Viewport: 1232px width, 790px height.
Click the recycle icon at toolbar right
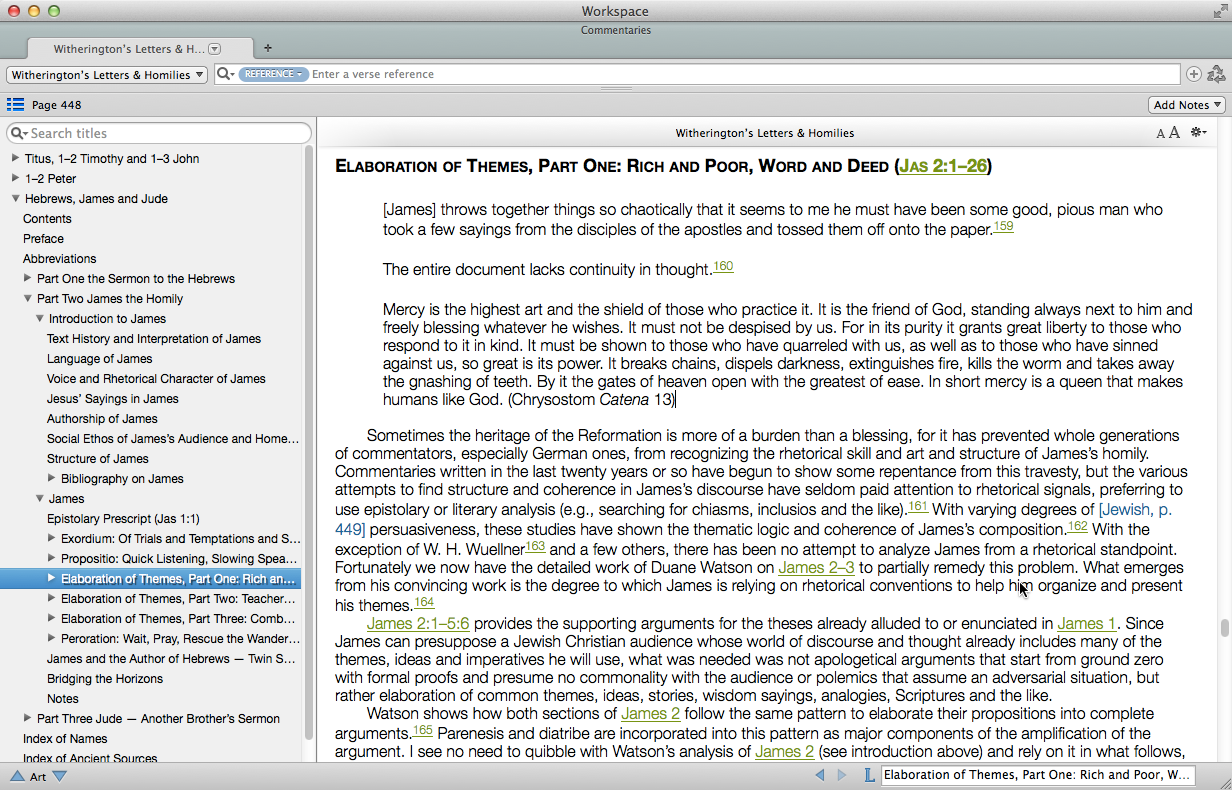(1216, 74)
